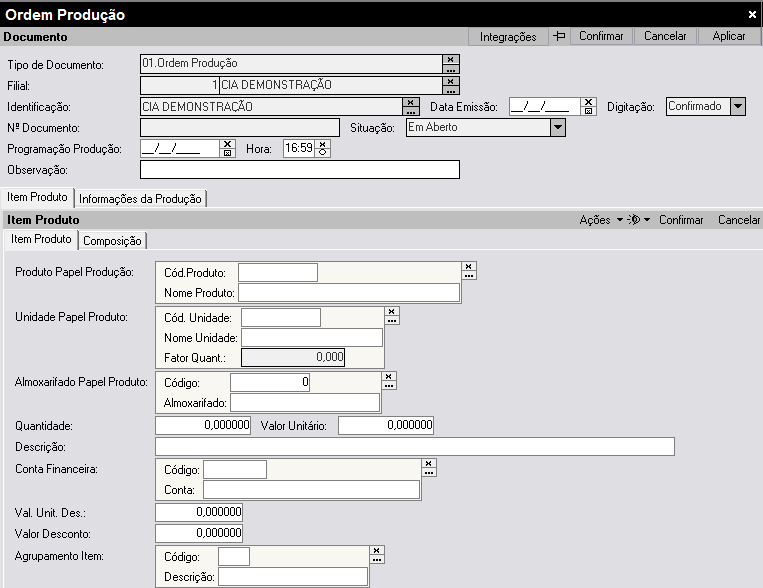Open calendar picker for Data Emissão

click(x=588, y=111)
